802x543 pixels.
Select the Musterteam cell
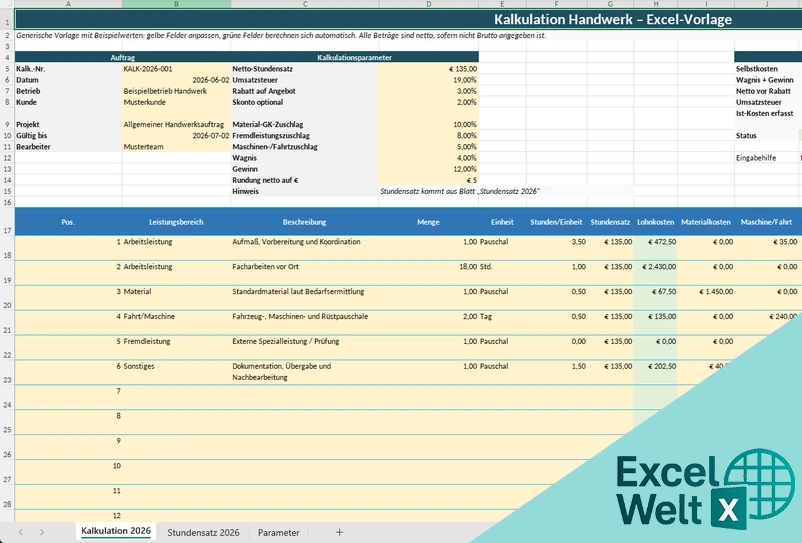(x=176, y=147)
